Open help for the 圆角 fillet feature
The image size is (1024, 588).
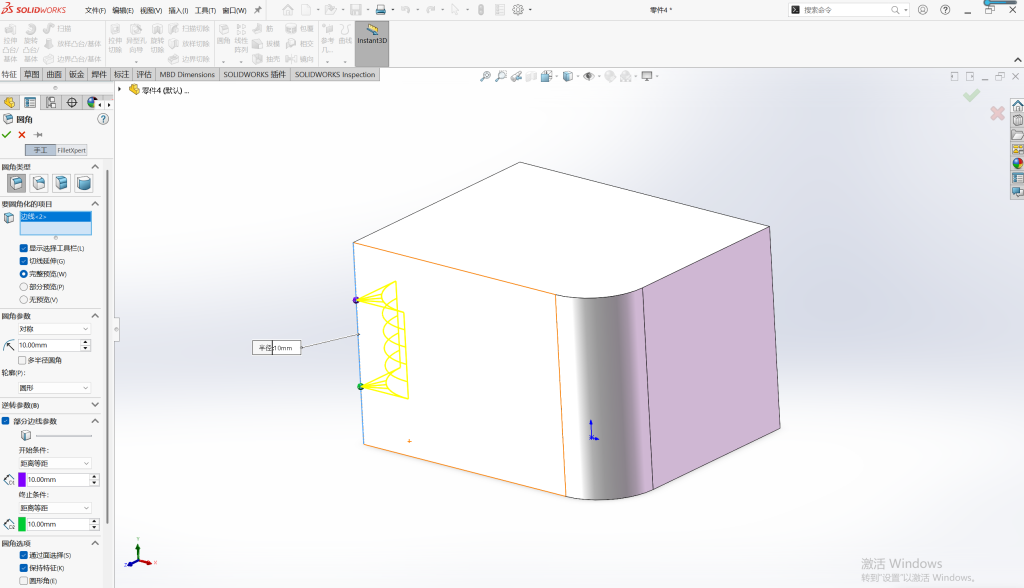[103, 119]
